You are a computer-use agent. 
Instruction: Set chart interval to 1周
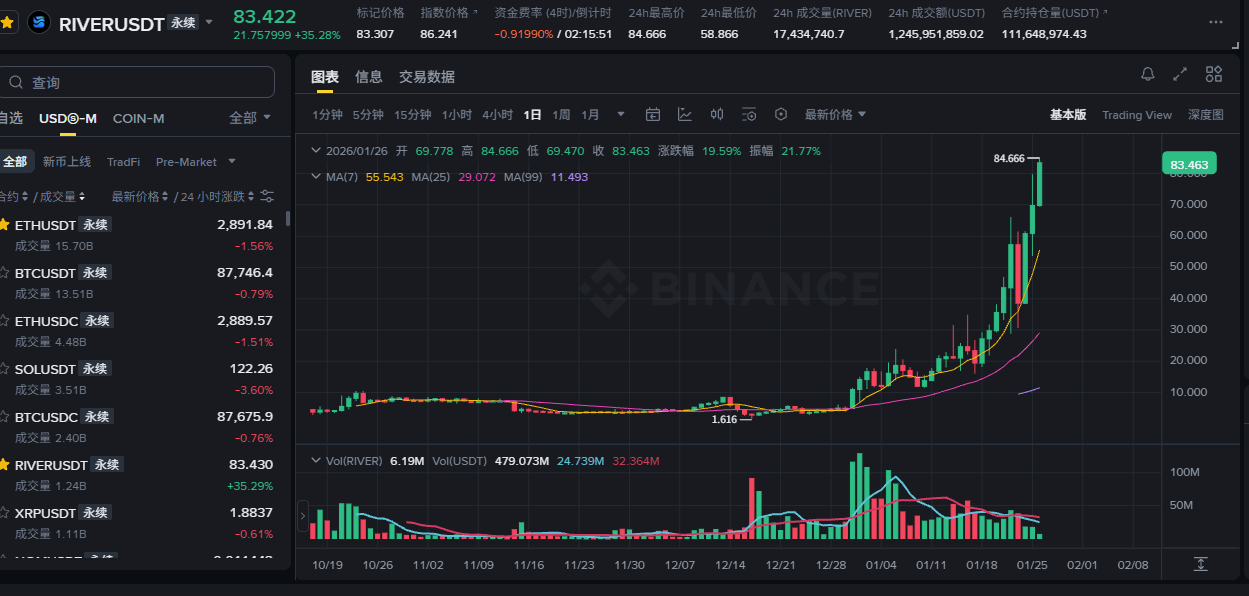point(561,114)
